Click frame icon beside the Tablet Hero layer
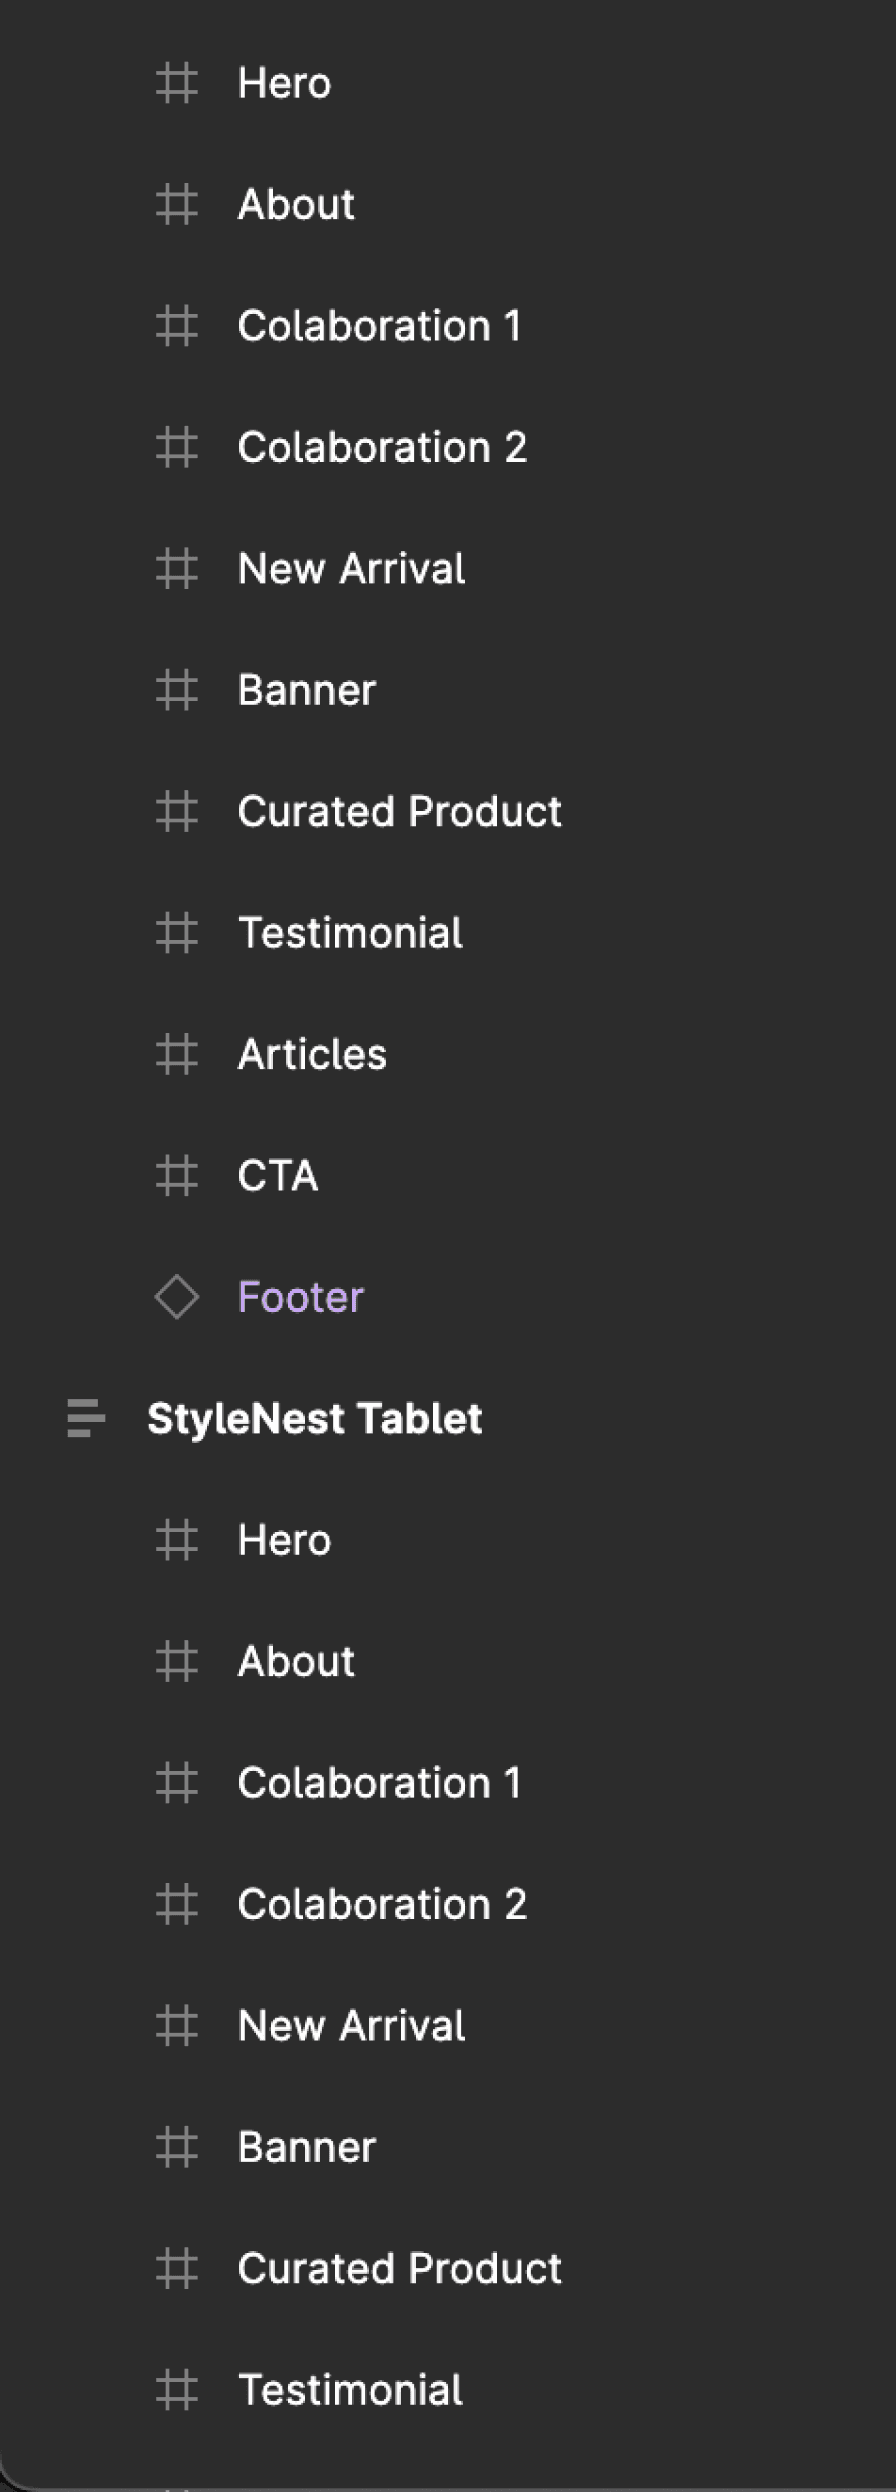Image resolution: width=896 pixels, height=2492 pixels. (x=177, y=1540)
